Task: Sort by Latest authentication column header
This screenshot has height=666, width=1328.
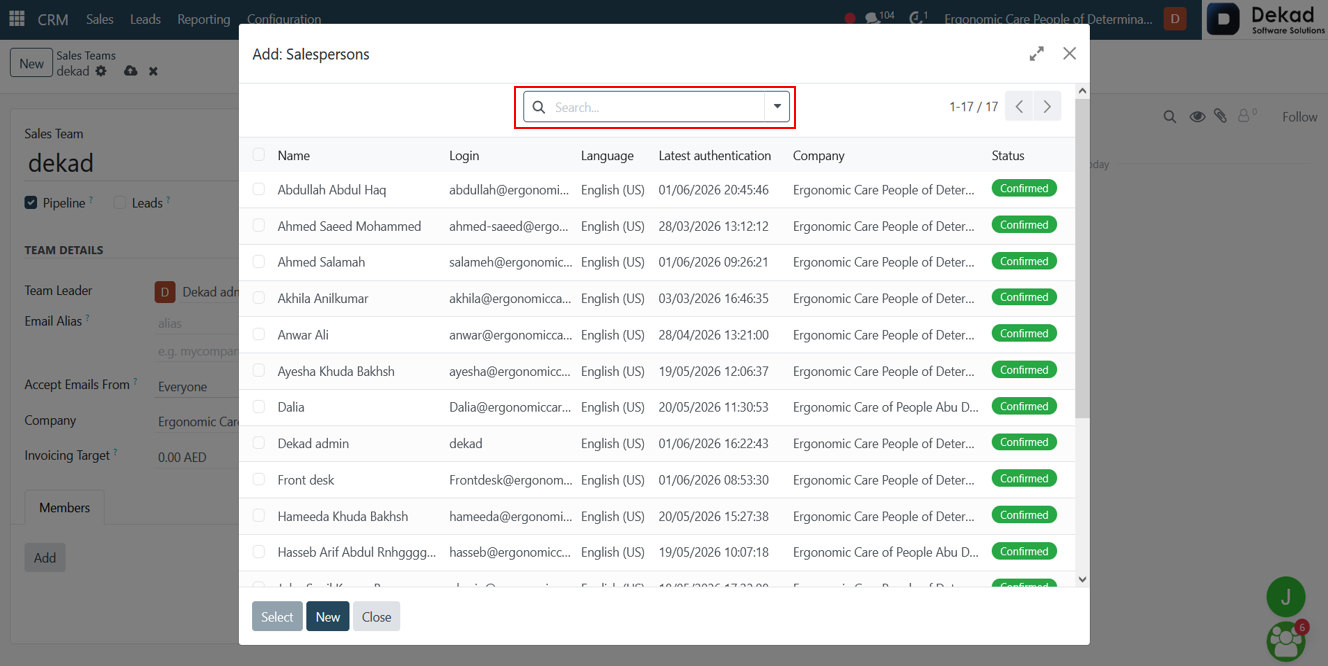Action: 714,156
